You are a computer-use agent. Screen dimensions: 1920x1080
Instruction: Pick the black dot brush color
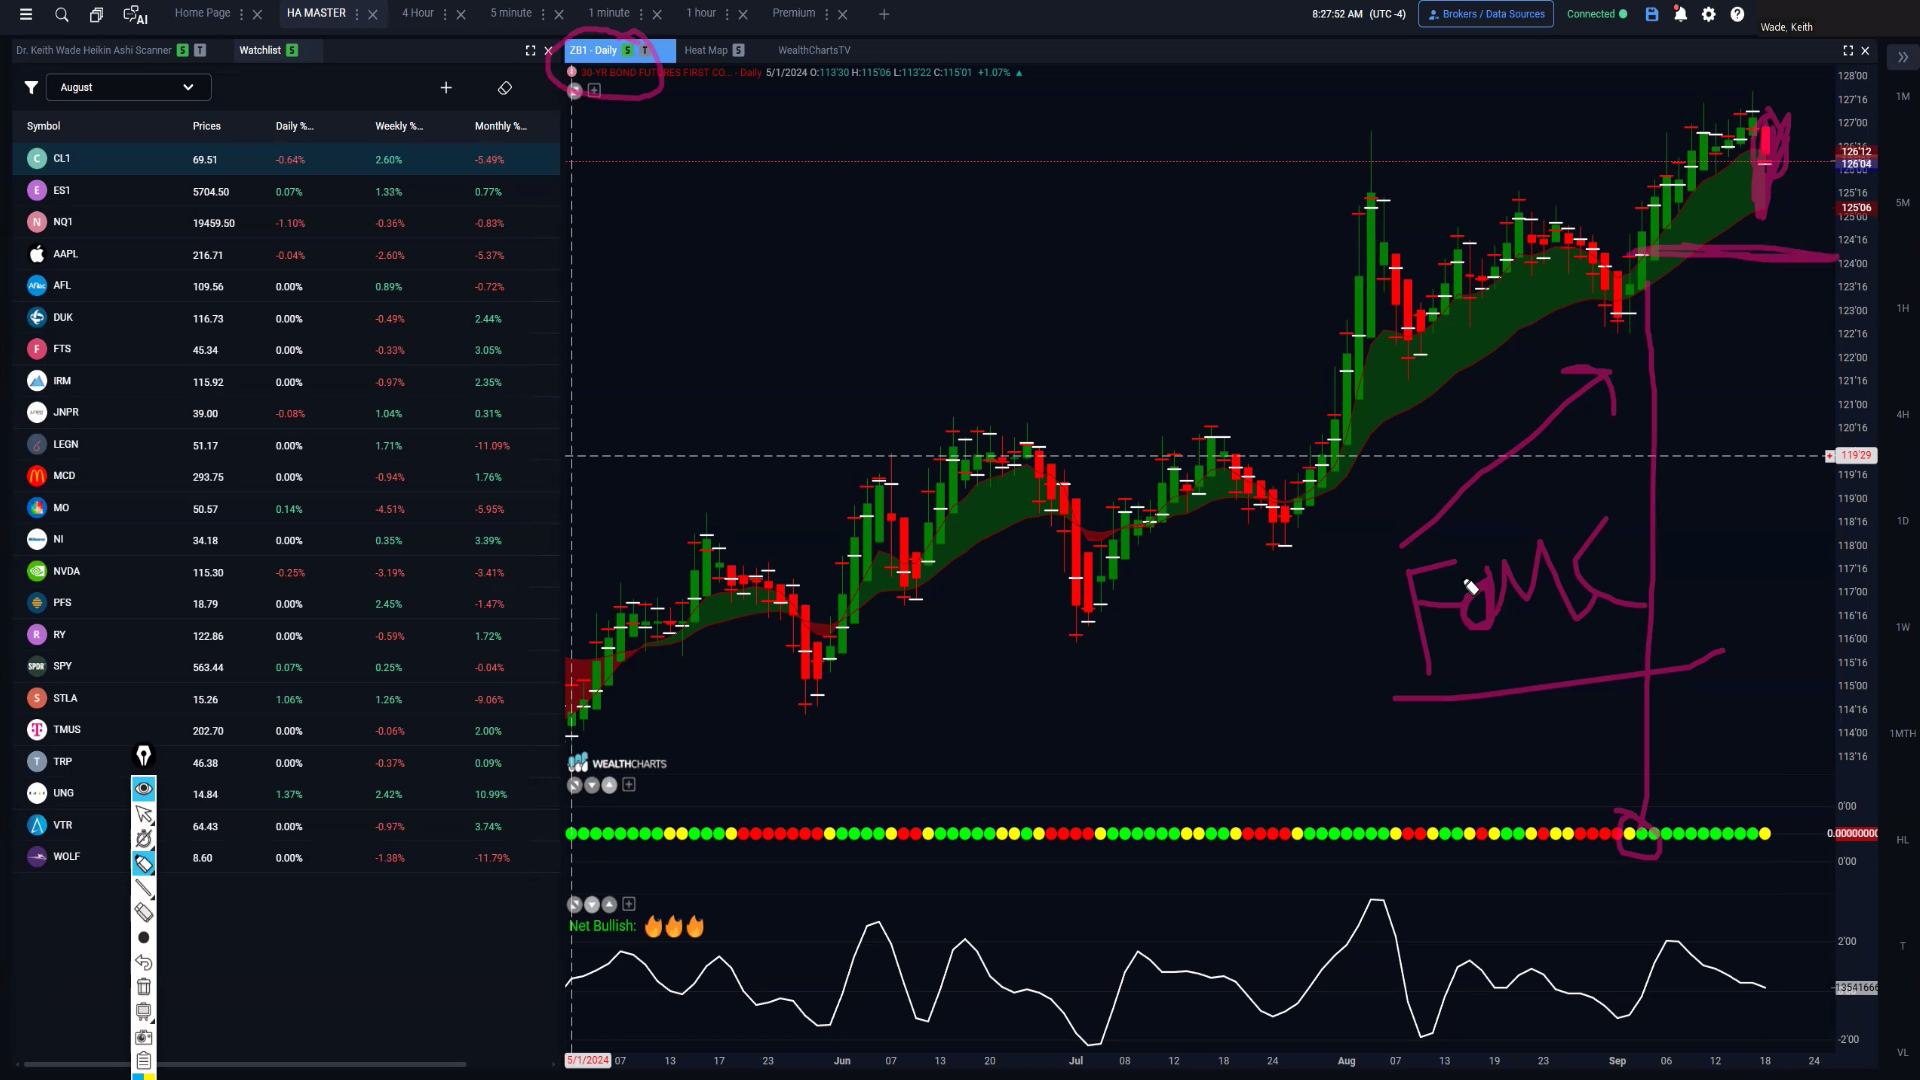pyautogui.click(x=144, y=938)
